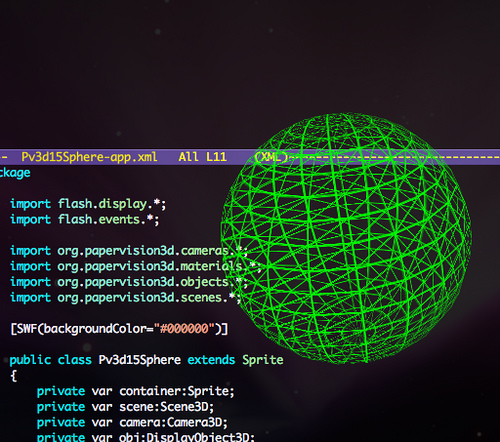Click the opening curly brace of the class
The height and width of the screenshot is (442, 500).
[x=14, y=376]
